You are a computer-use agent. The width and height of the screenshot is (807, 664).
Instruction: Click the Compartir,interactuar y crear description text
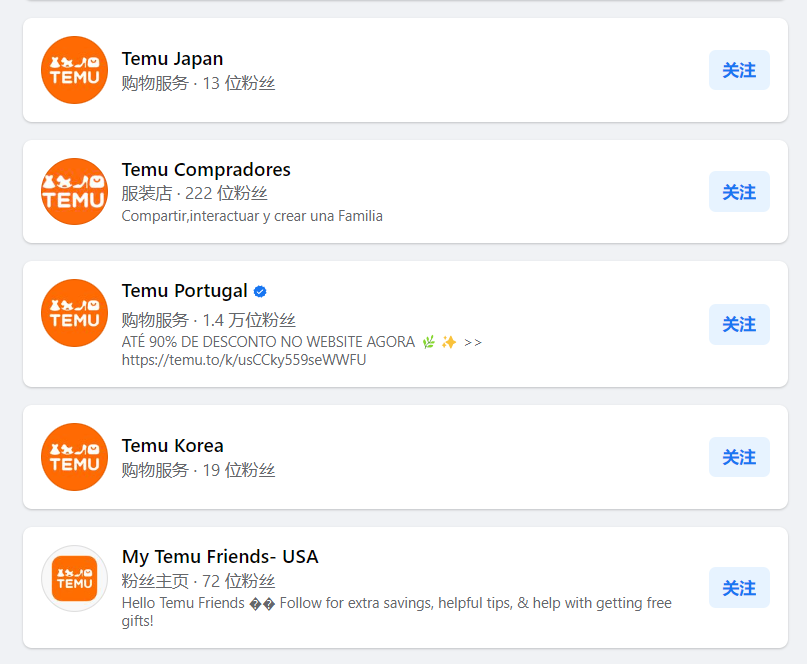click(x=252, y=216)
